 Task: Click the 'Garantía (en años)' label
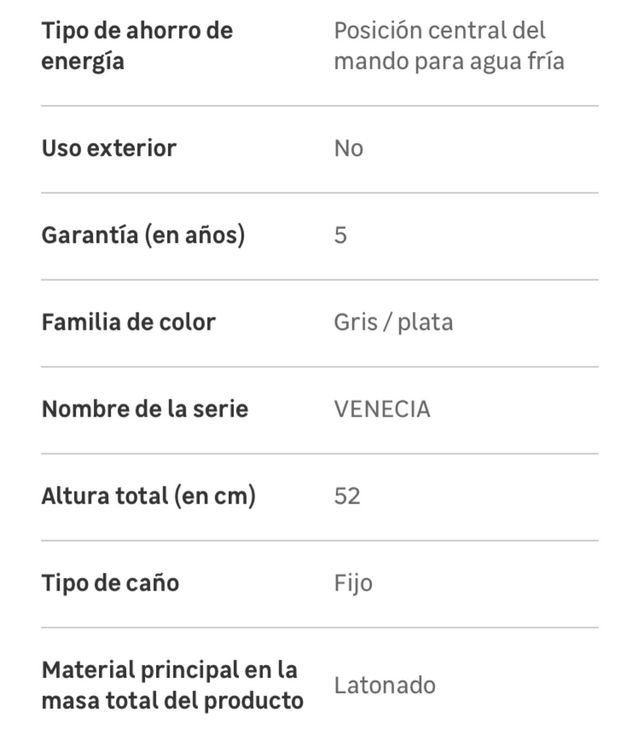click(x=143, y=235)
